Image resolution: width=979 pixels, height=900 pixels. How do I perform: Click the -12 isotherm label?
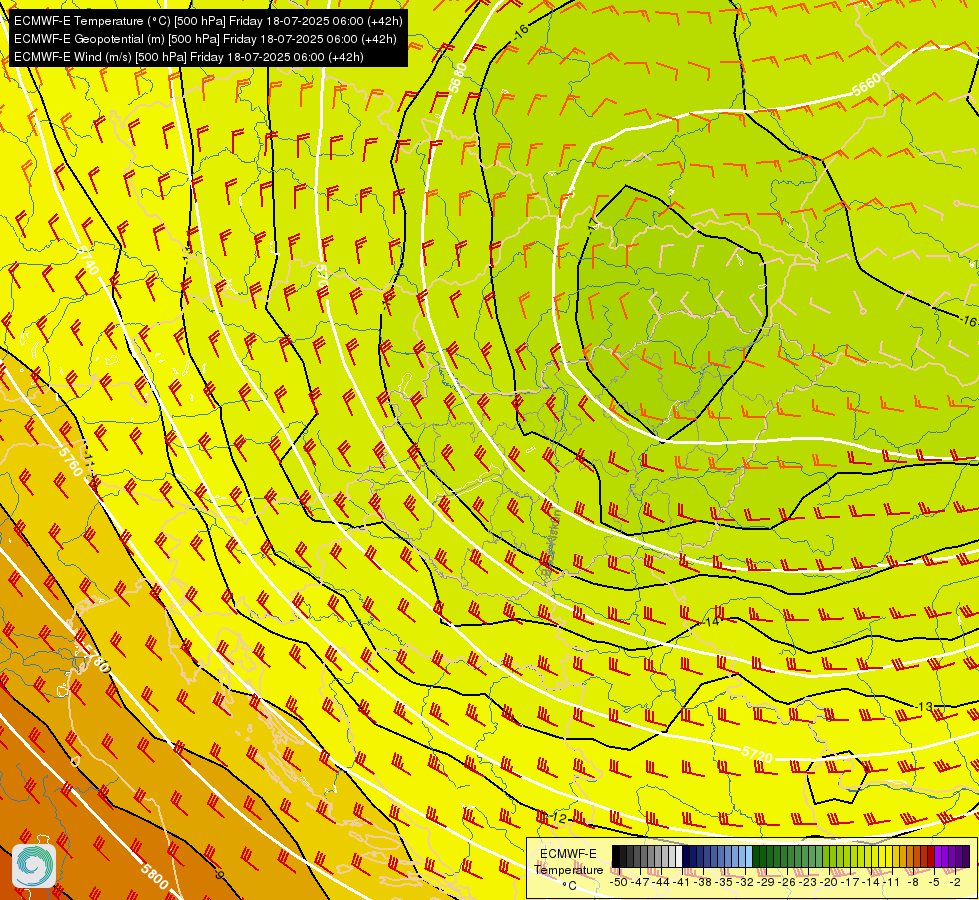pos(558,818)
